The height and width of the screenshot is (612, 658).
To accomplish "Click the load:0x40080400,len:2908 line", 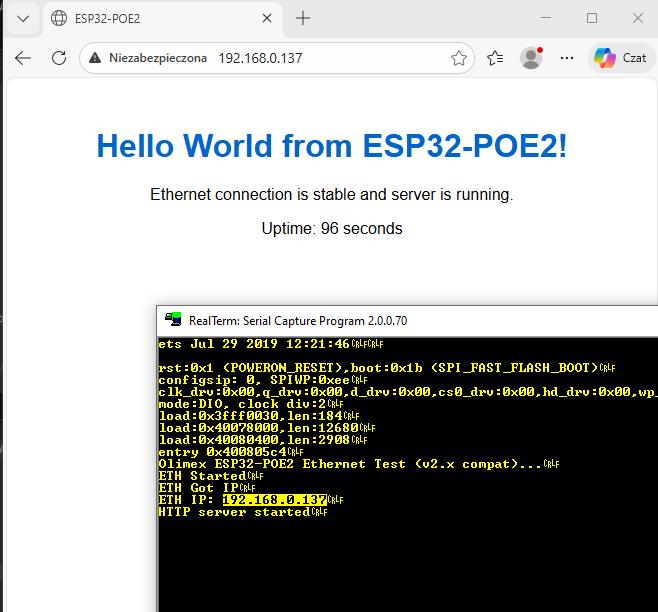I will [263, 440].
